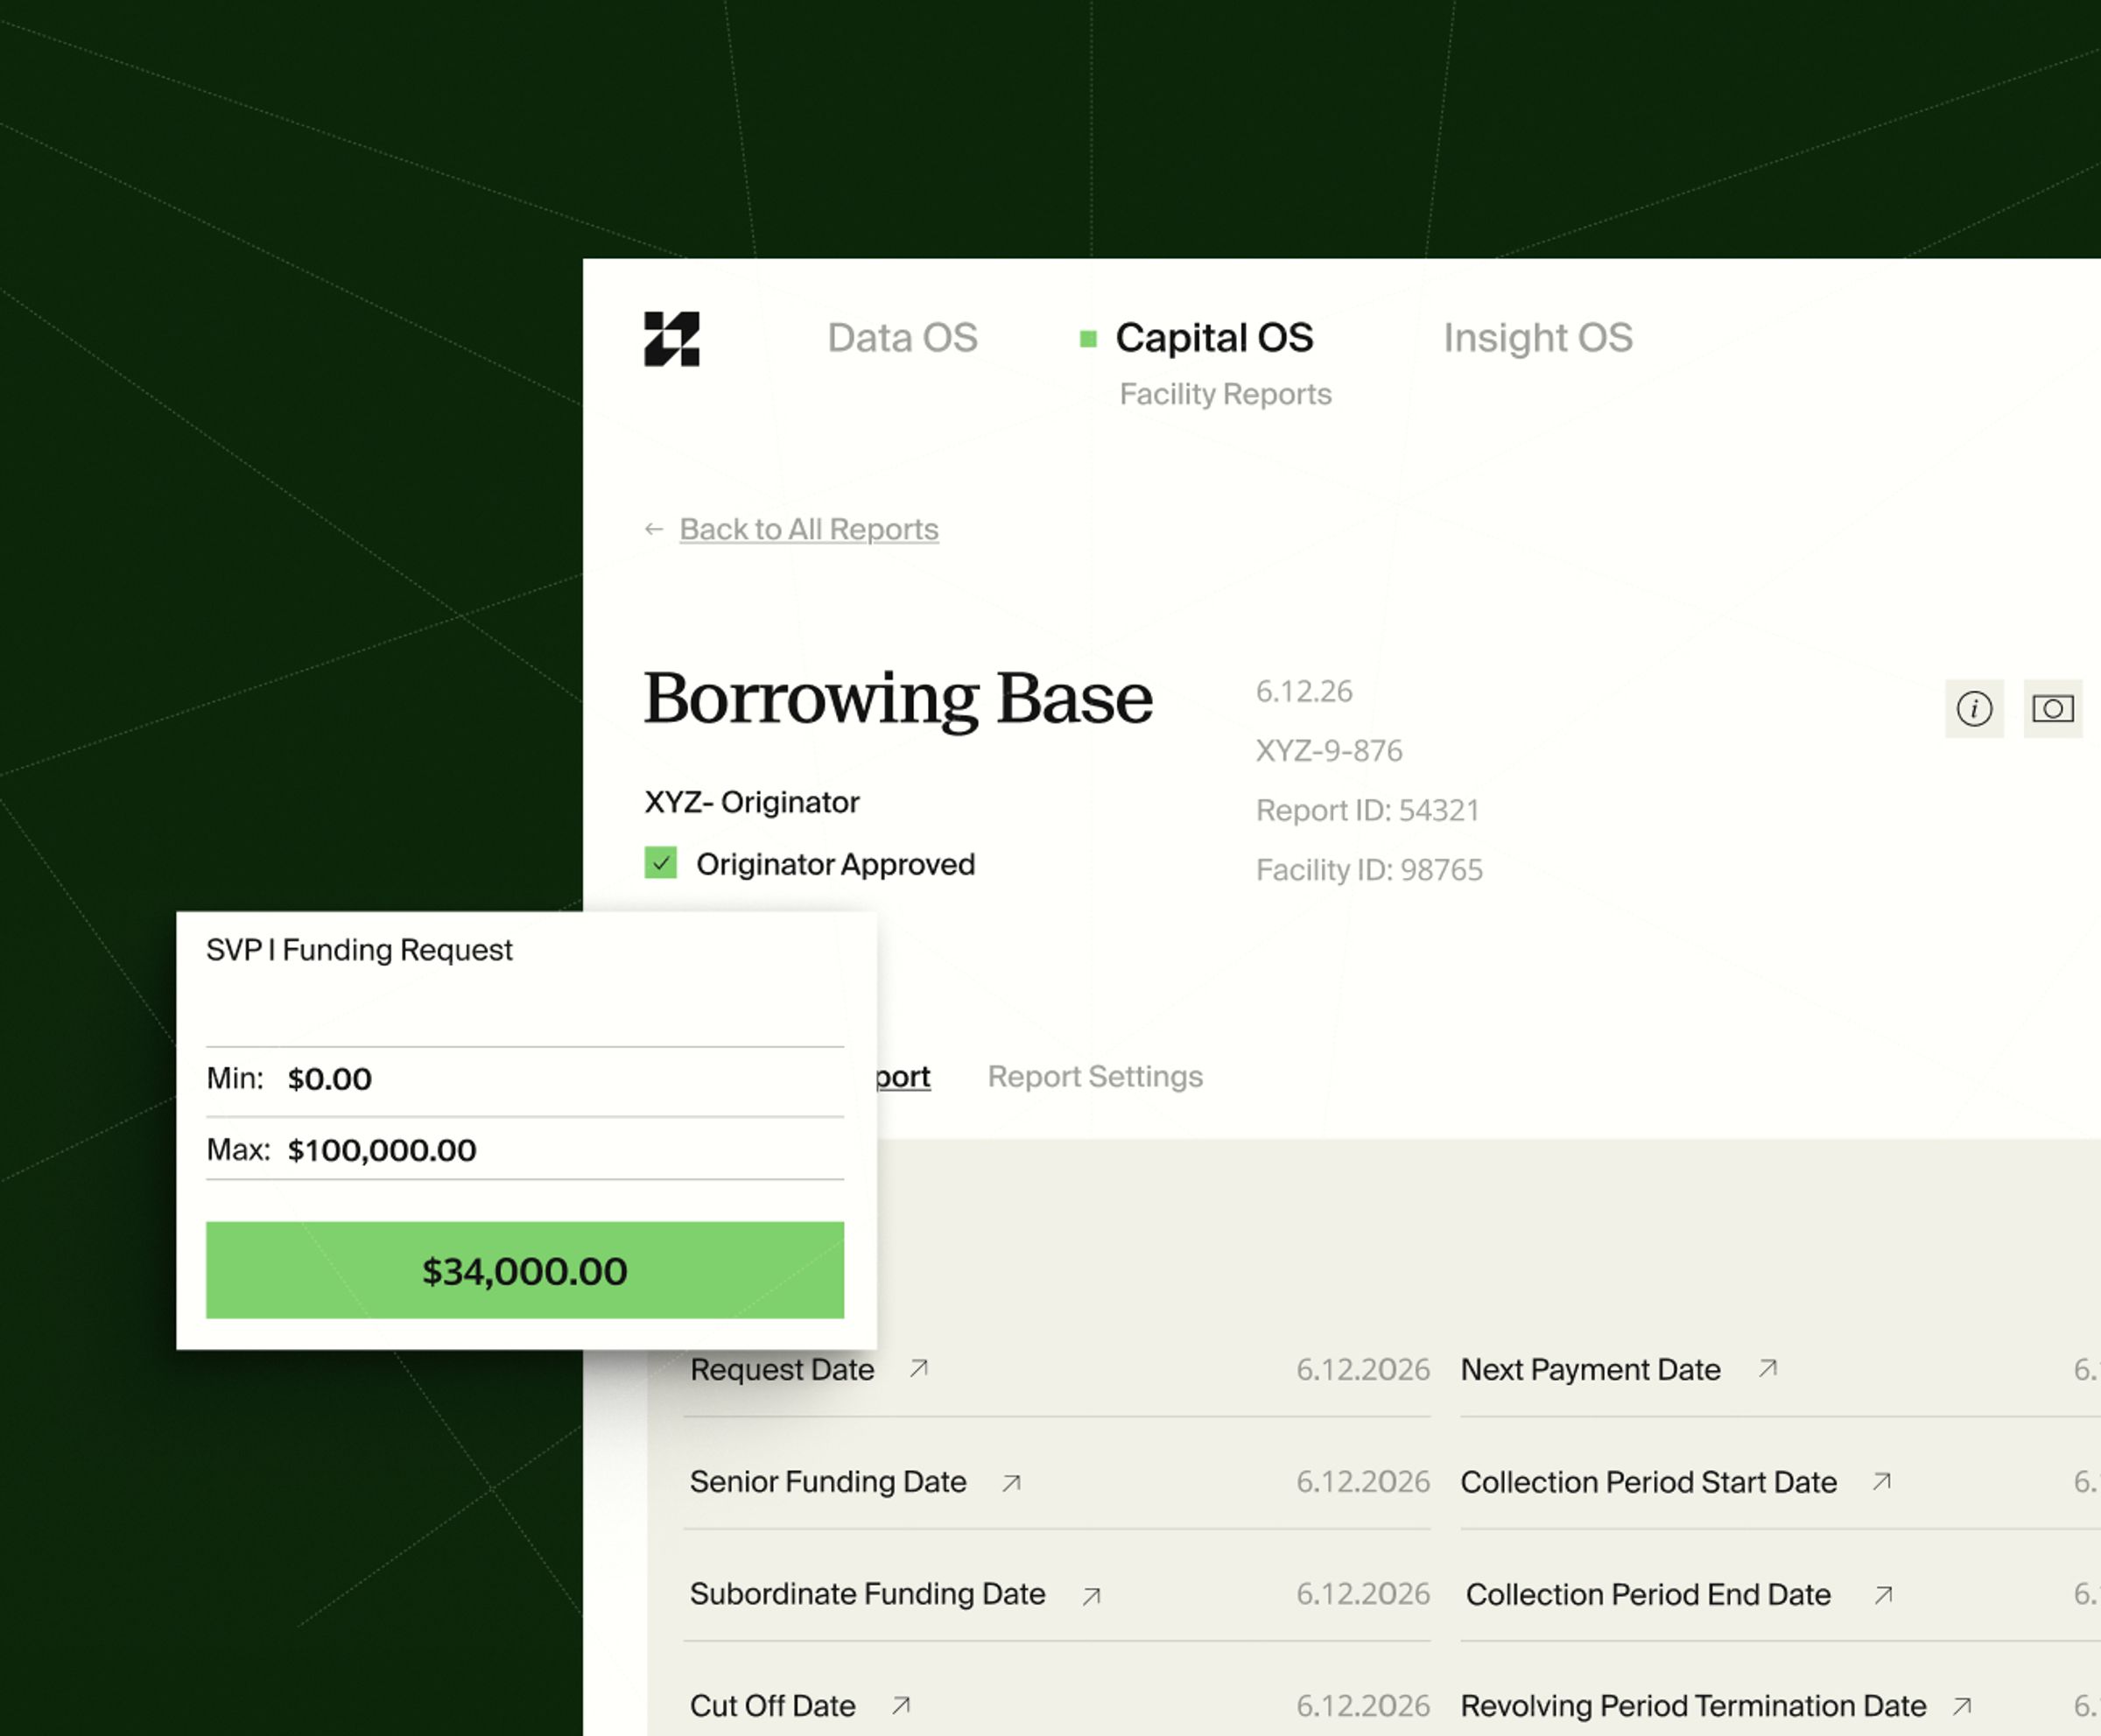Select the Capital OS tab
Screen dimensions: 2101x1736
[x=1214, y=338]
